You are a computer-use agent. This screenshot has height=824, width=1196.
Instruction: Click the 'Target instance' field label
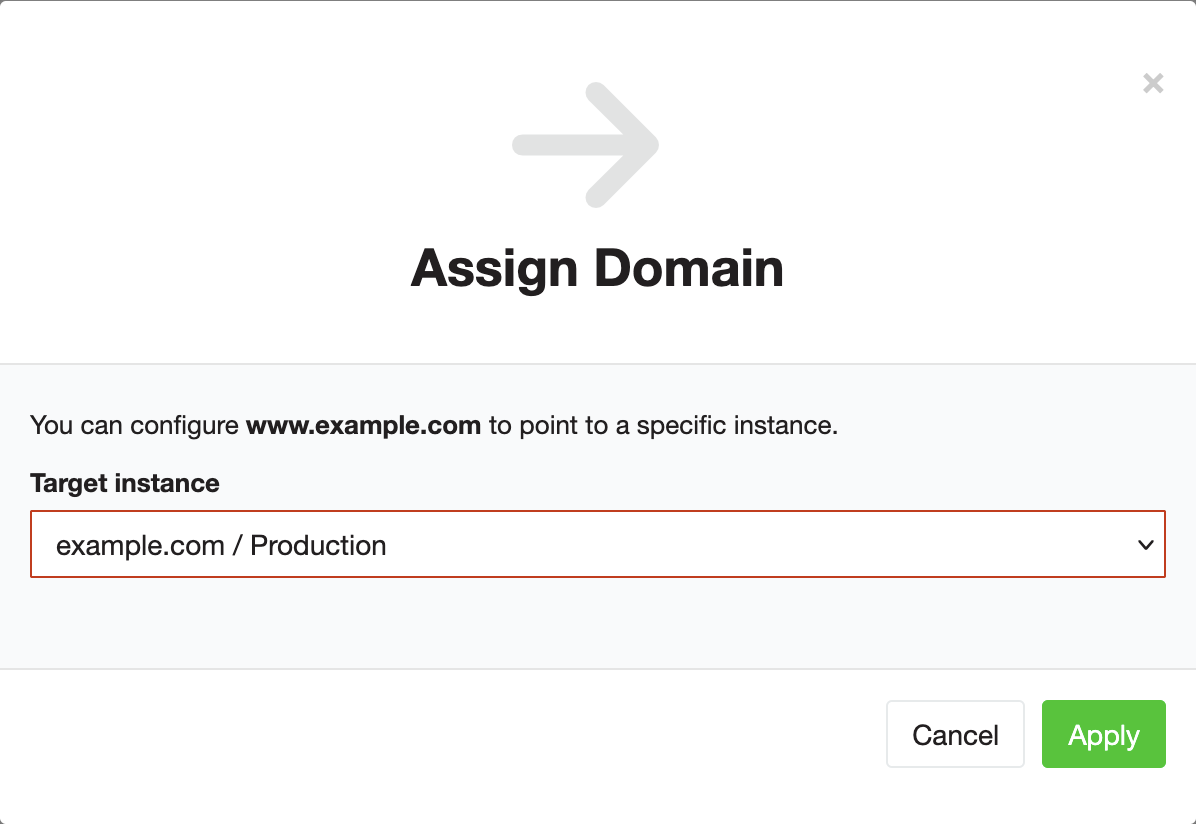click(x=125, y=484)
